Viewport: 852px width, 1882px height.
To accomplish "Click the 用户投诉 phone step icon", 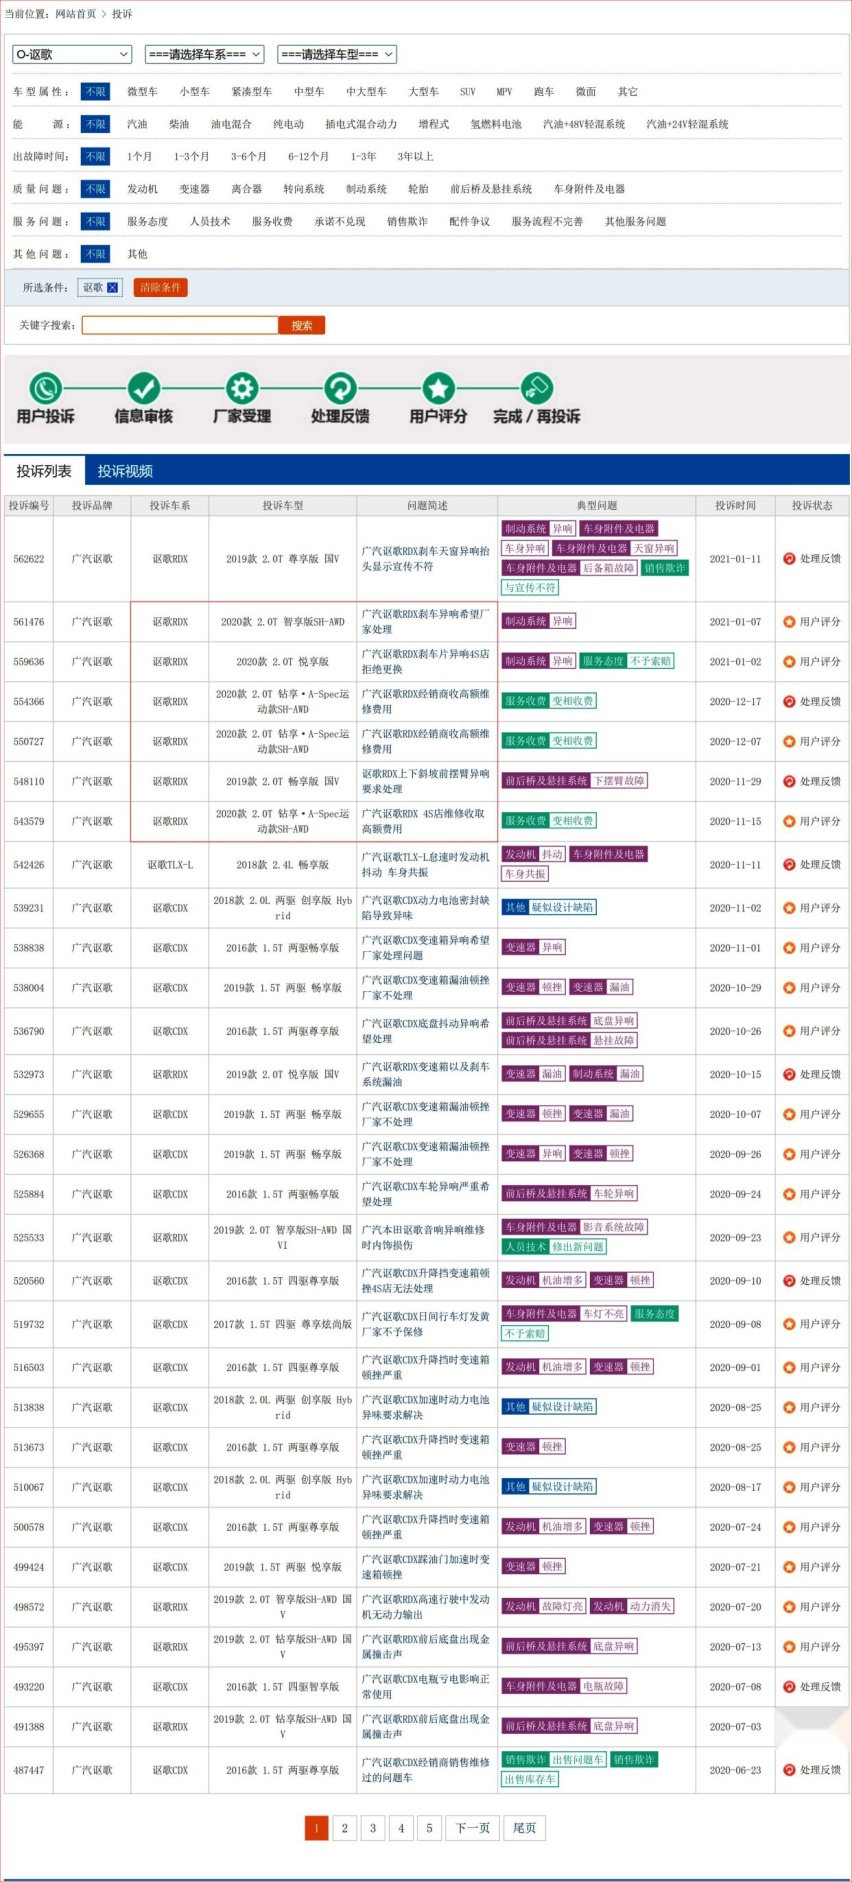I will coord(45,388).
